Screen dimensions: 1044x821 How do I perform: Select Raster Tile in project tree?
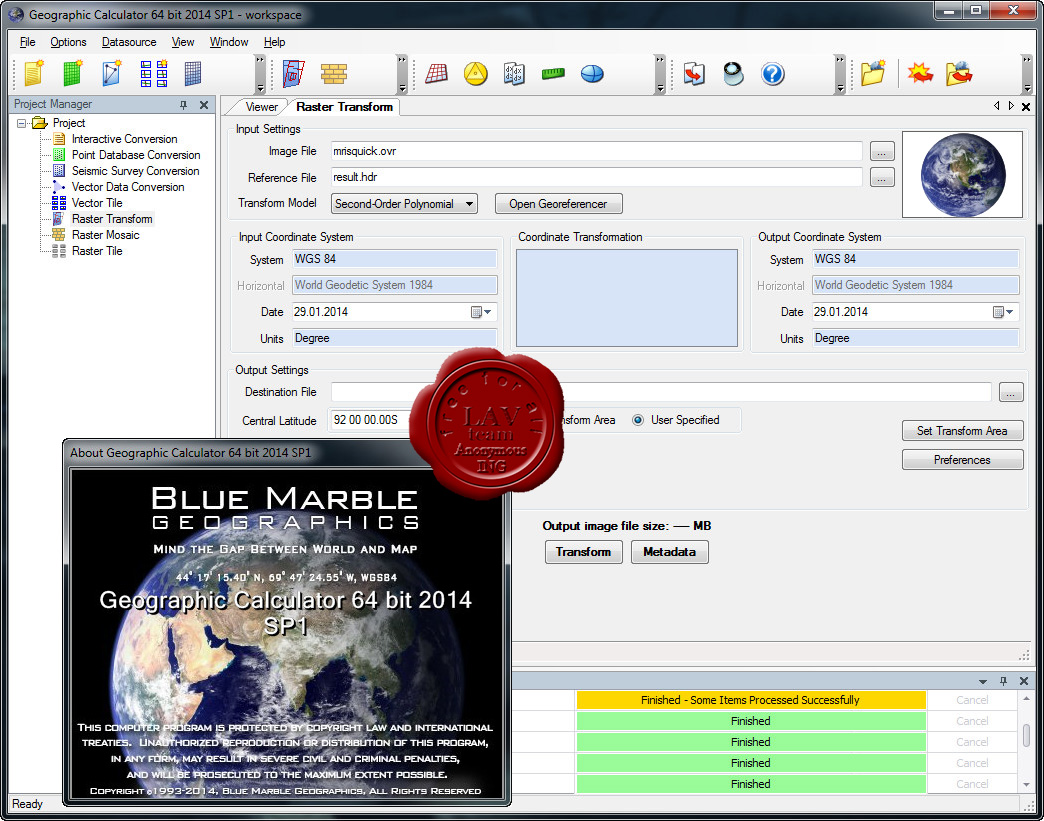tap(97, 251)
